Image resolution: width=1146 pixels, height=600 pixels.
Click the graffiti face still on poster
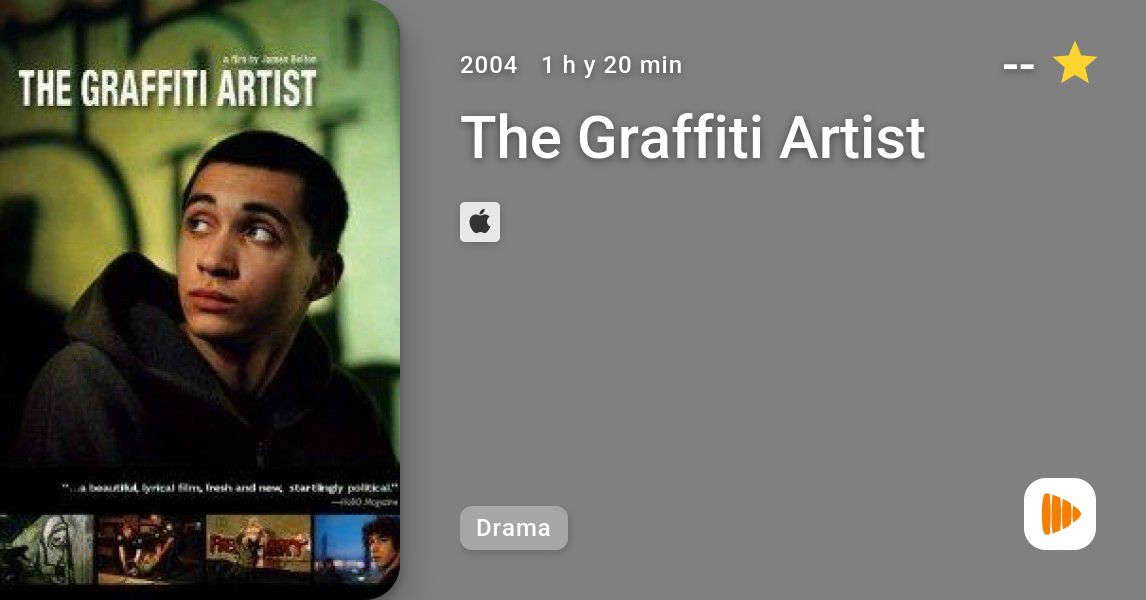click(x=47, y=550)
